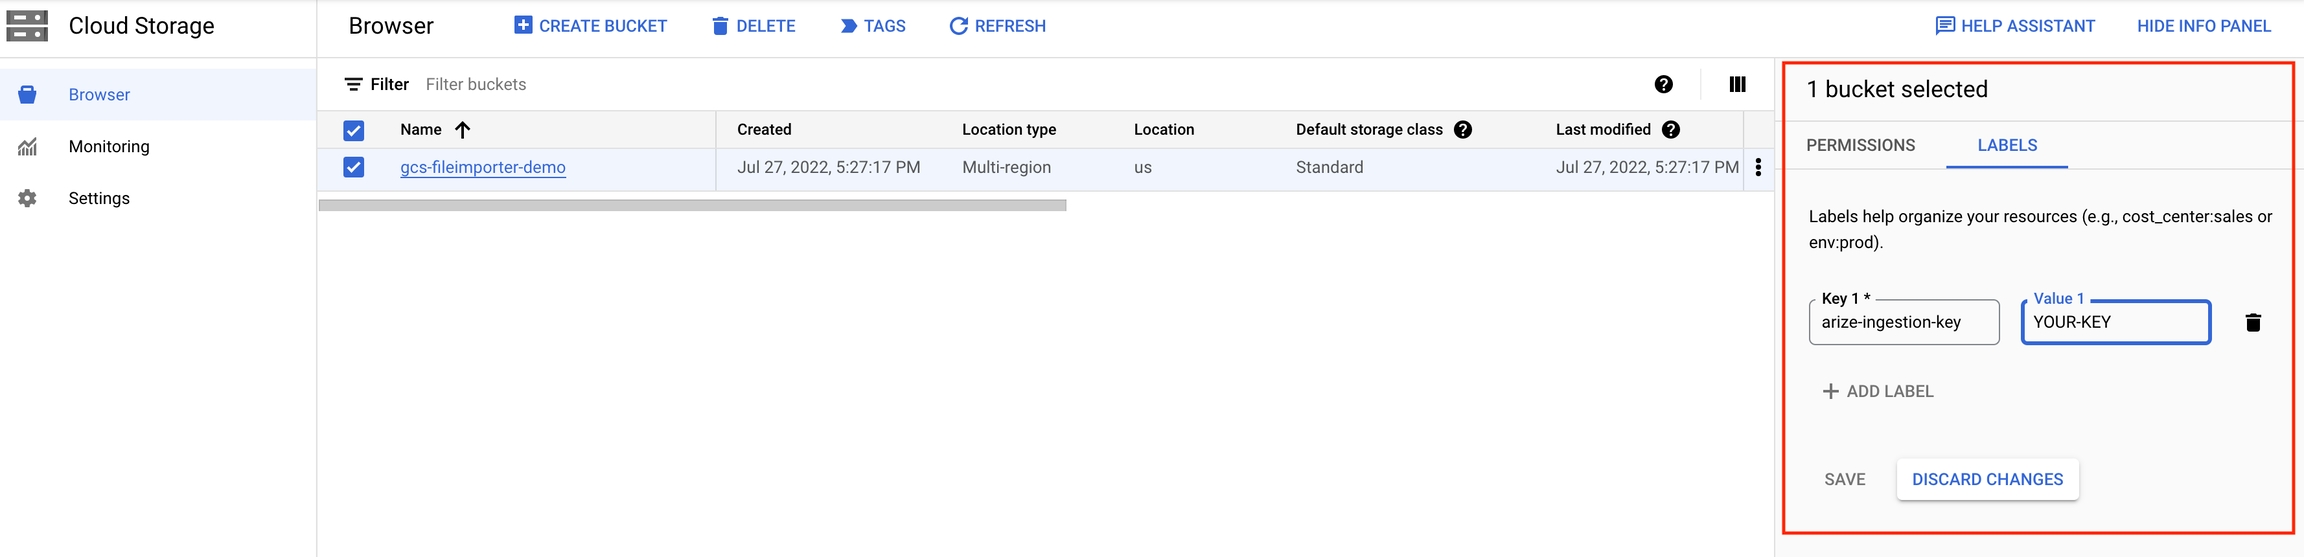The image size is (2304, 557).
Task: Open Tags for the selected bucket
Action: coord(873,26)
